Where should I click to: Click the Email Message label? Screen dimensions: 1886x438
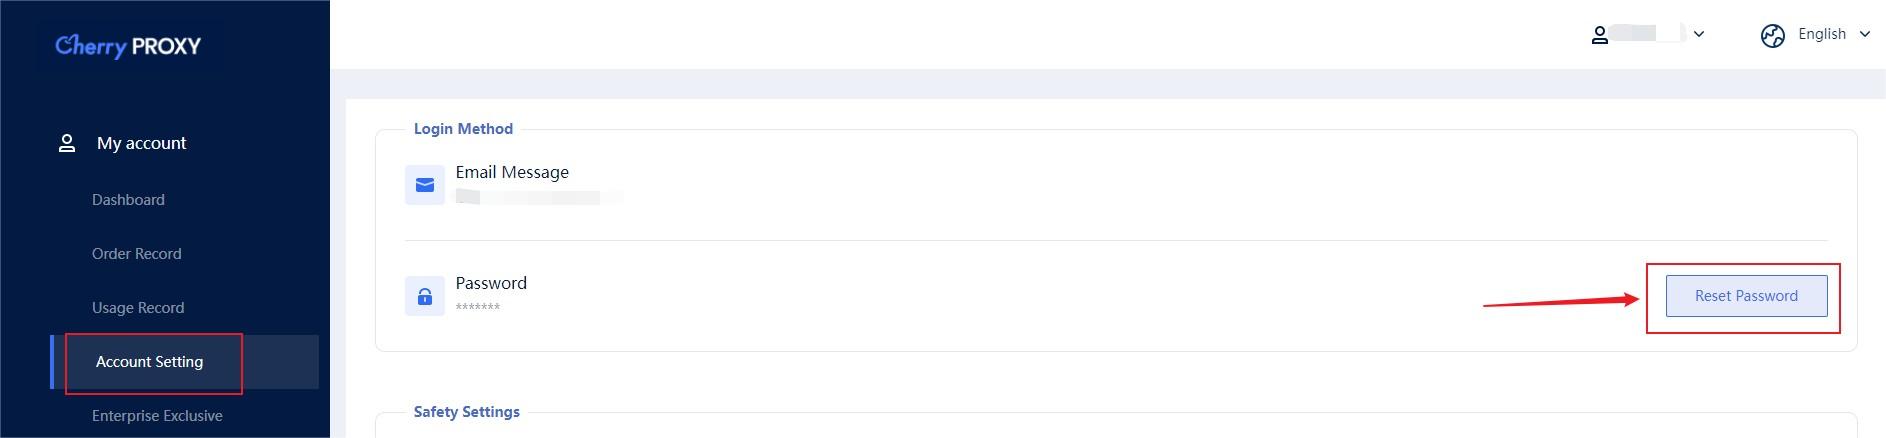512,172
